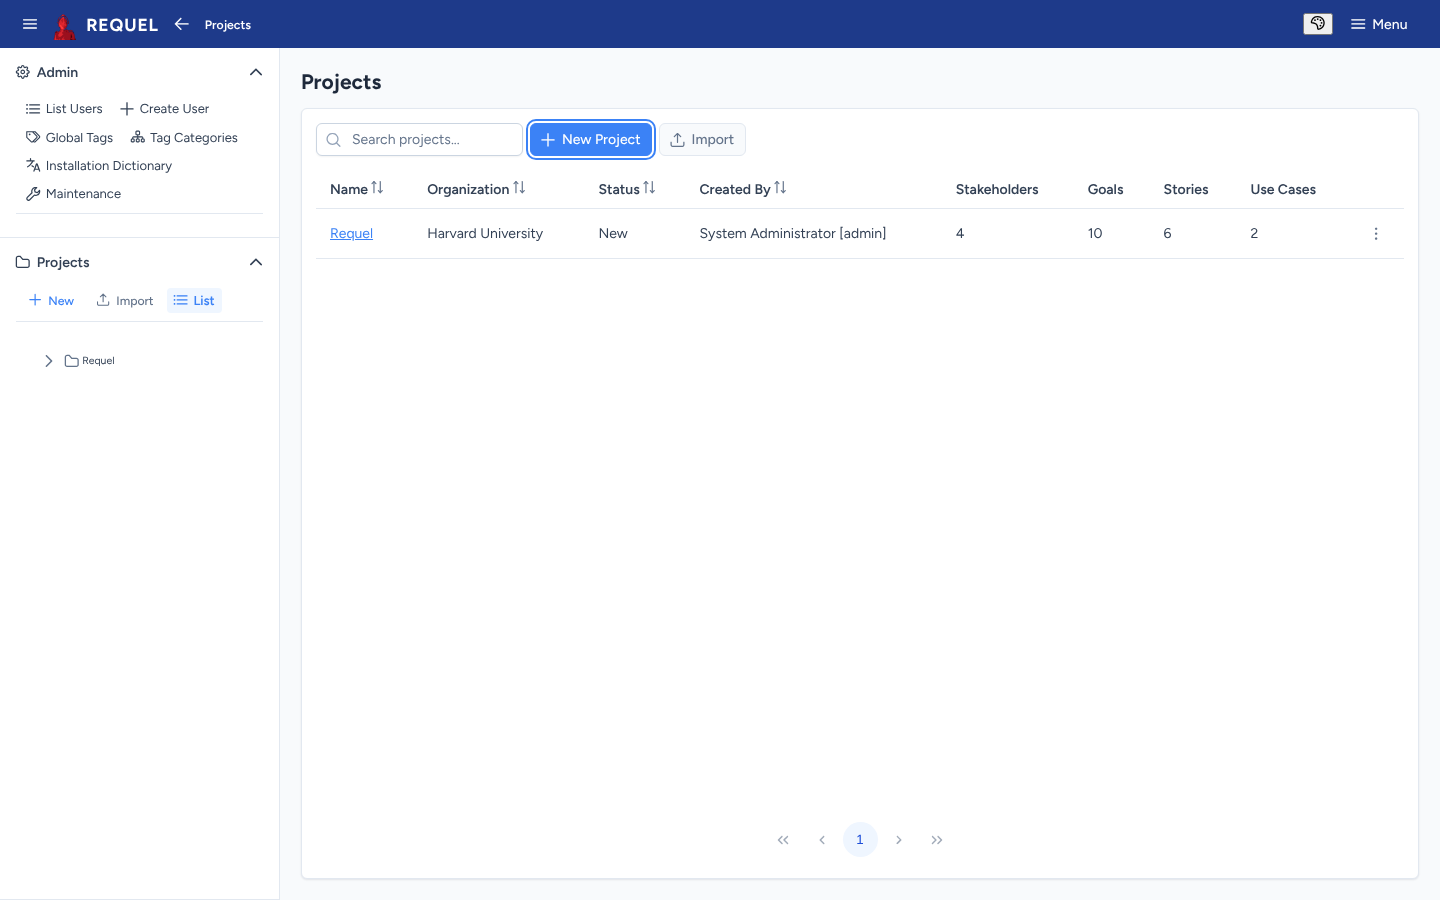This screenshot has height=900, width=1440.
Task: Click the Projects folder icon in sidebar header
Action: 23,262
